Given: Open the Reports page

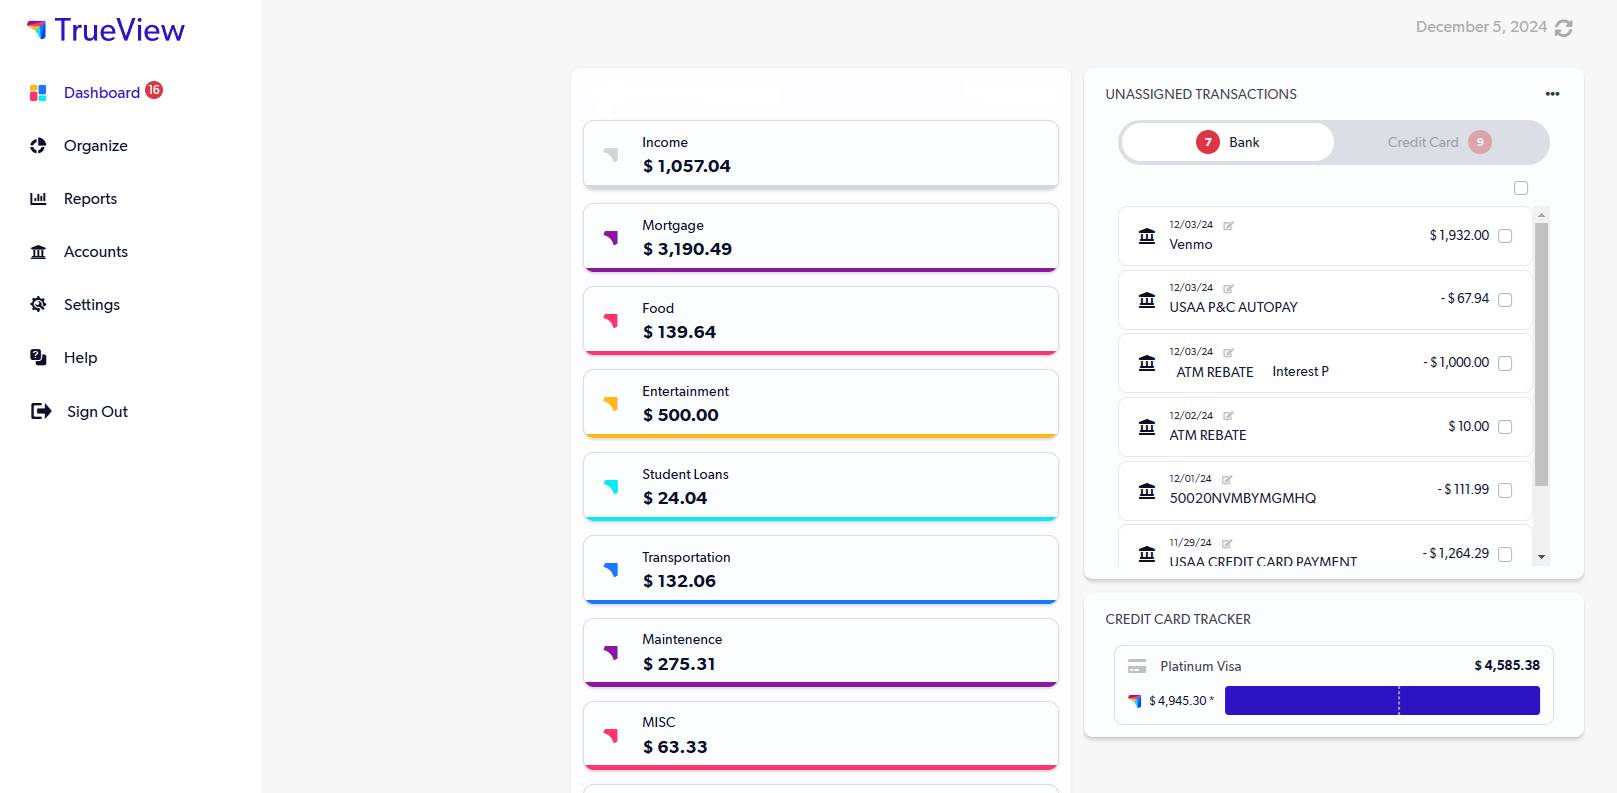Looking at the screenshot, I should (x=90, y=199).
